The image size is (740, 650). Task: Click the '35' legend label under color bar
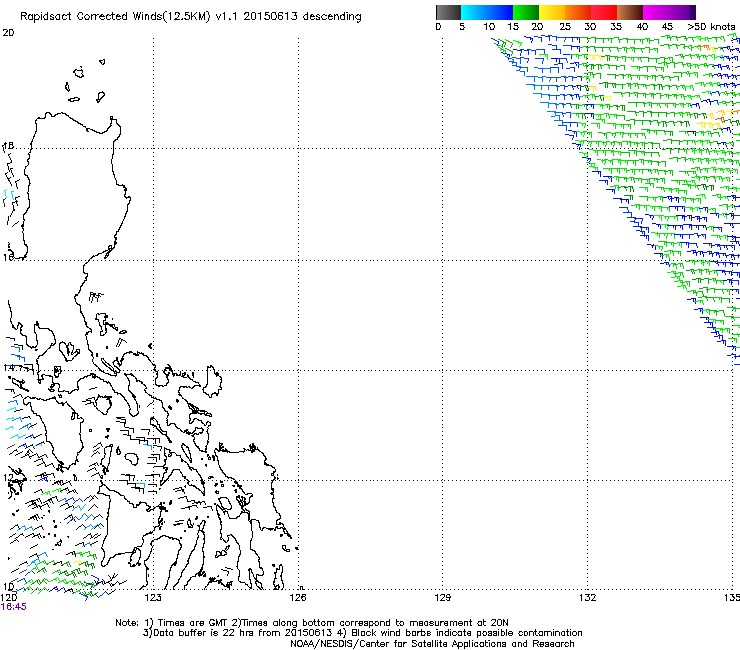(616, 27)
